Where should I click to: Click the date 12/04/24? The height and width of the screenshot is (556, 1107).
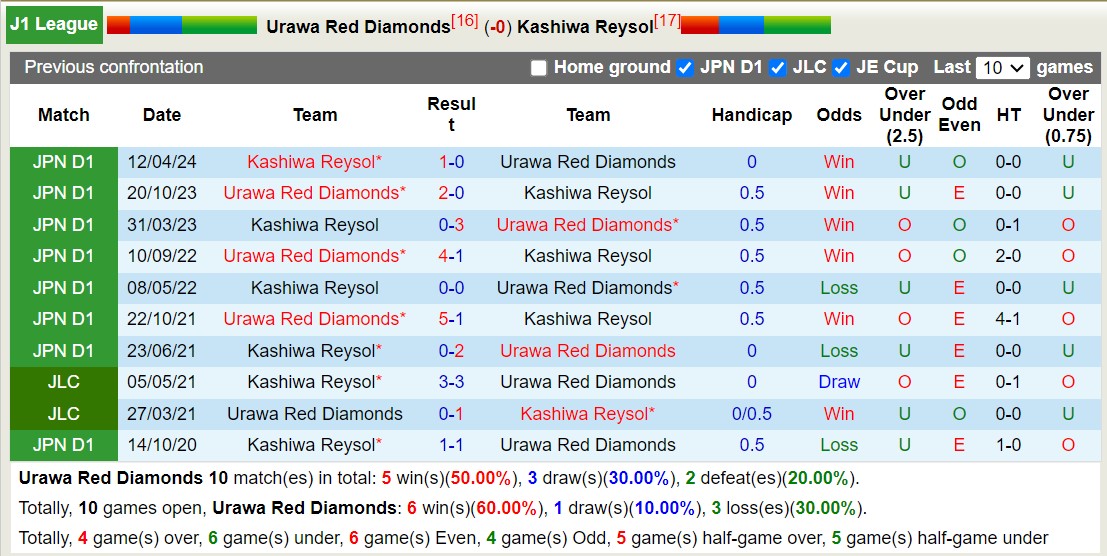pyautogui.click(x=162, y=162)
